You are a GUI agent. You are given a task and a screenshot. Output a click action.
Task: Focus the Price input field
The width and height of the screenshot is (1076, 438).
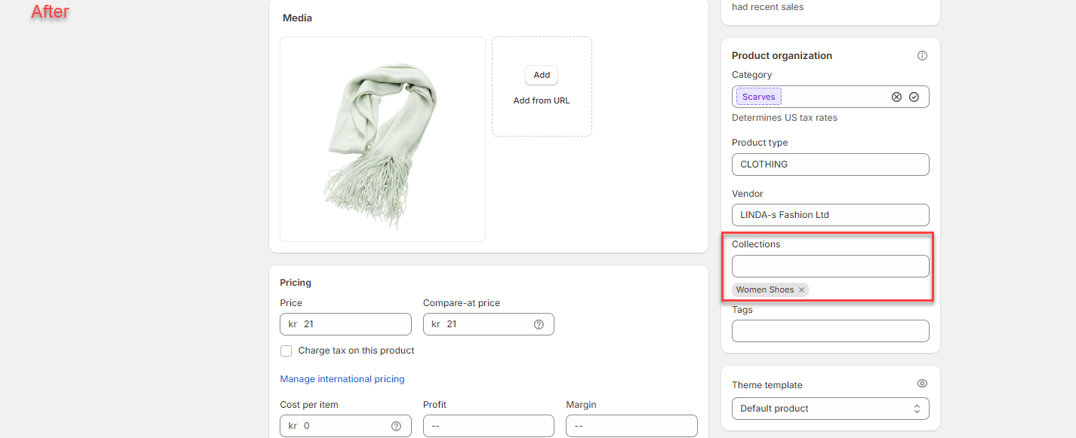pos(346,324)
